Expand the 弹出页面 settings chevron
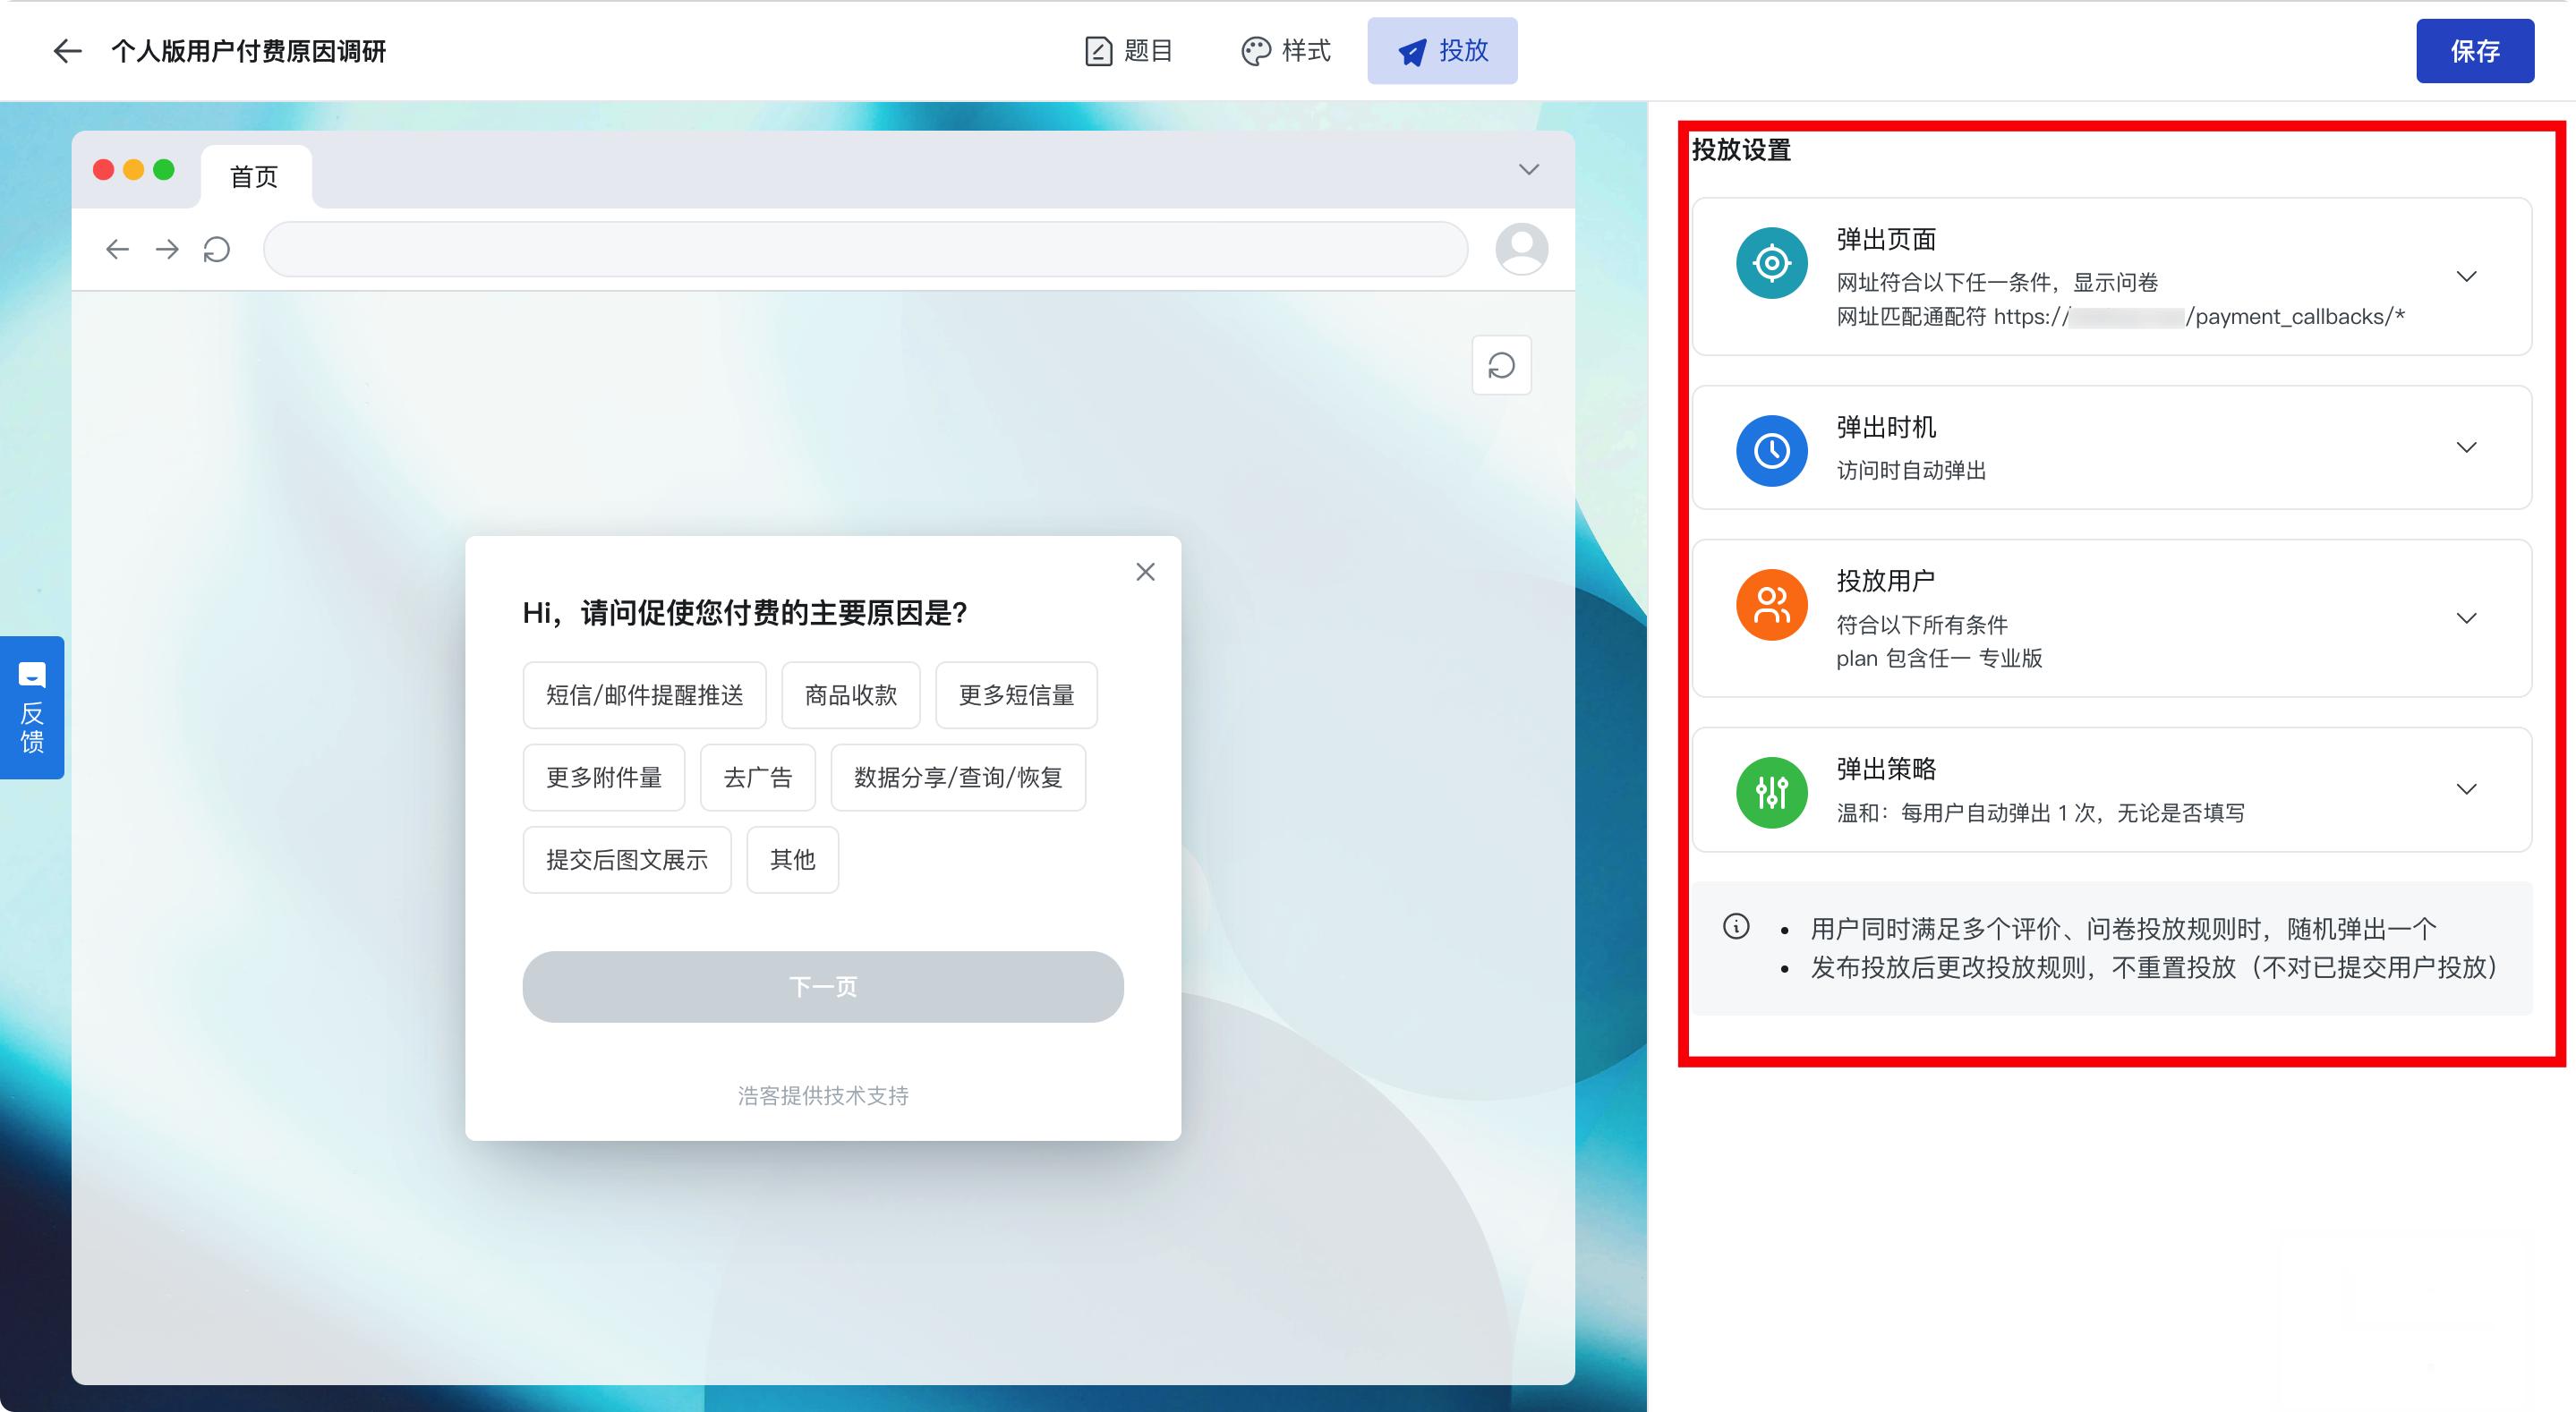 click(x=2466, y=277)
